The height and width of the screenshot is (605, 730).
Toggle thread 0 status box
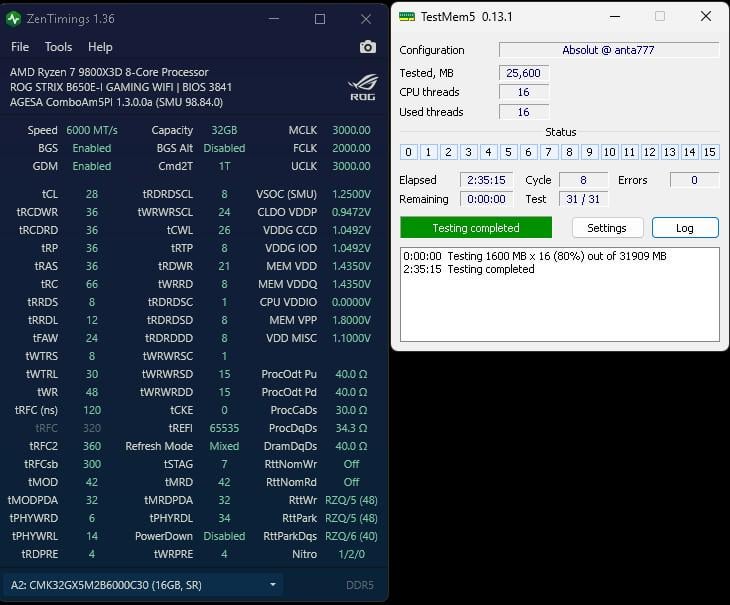tap(409, 152)
